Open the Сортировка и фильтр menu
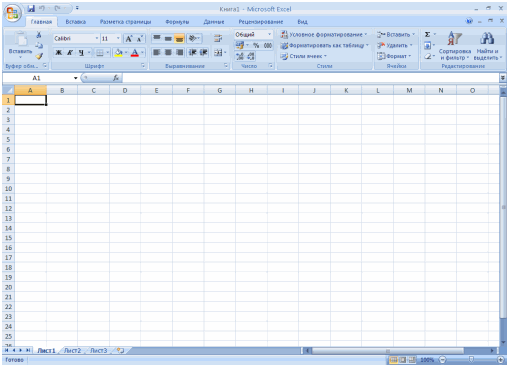This screenshot has width=509, height=367. point(455,46)
